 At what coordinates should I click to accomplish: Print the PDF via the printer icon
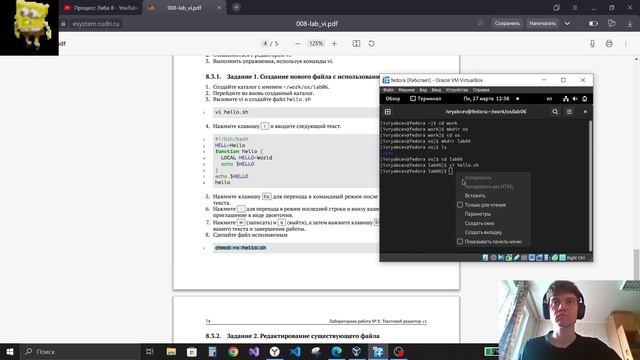[x=609, y=43]
